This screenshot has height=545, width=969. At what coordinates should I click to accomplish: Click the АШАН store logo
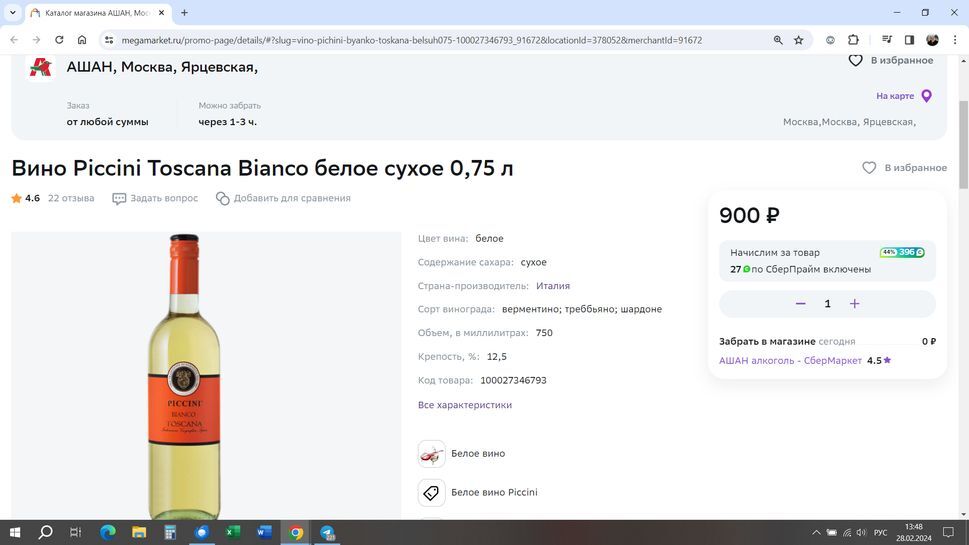40,67
